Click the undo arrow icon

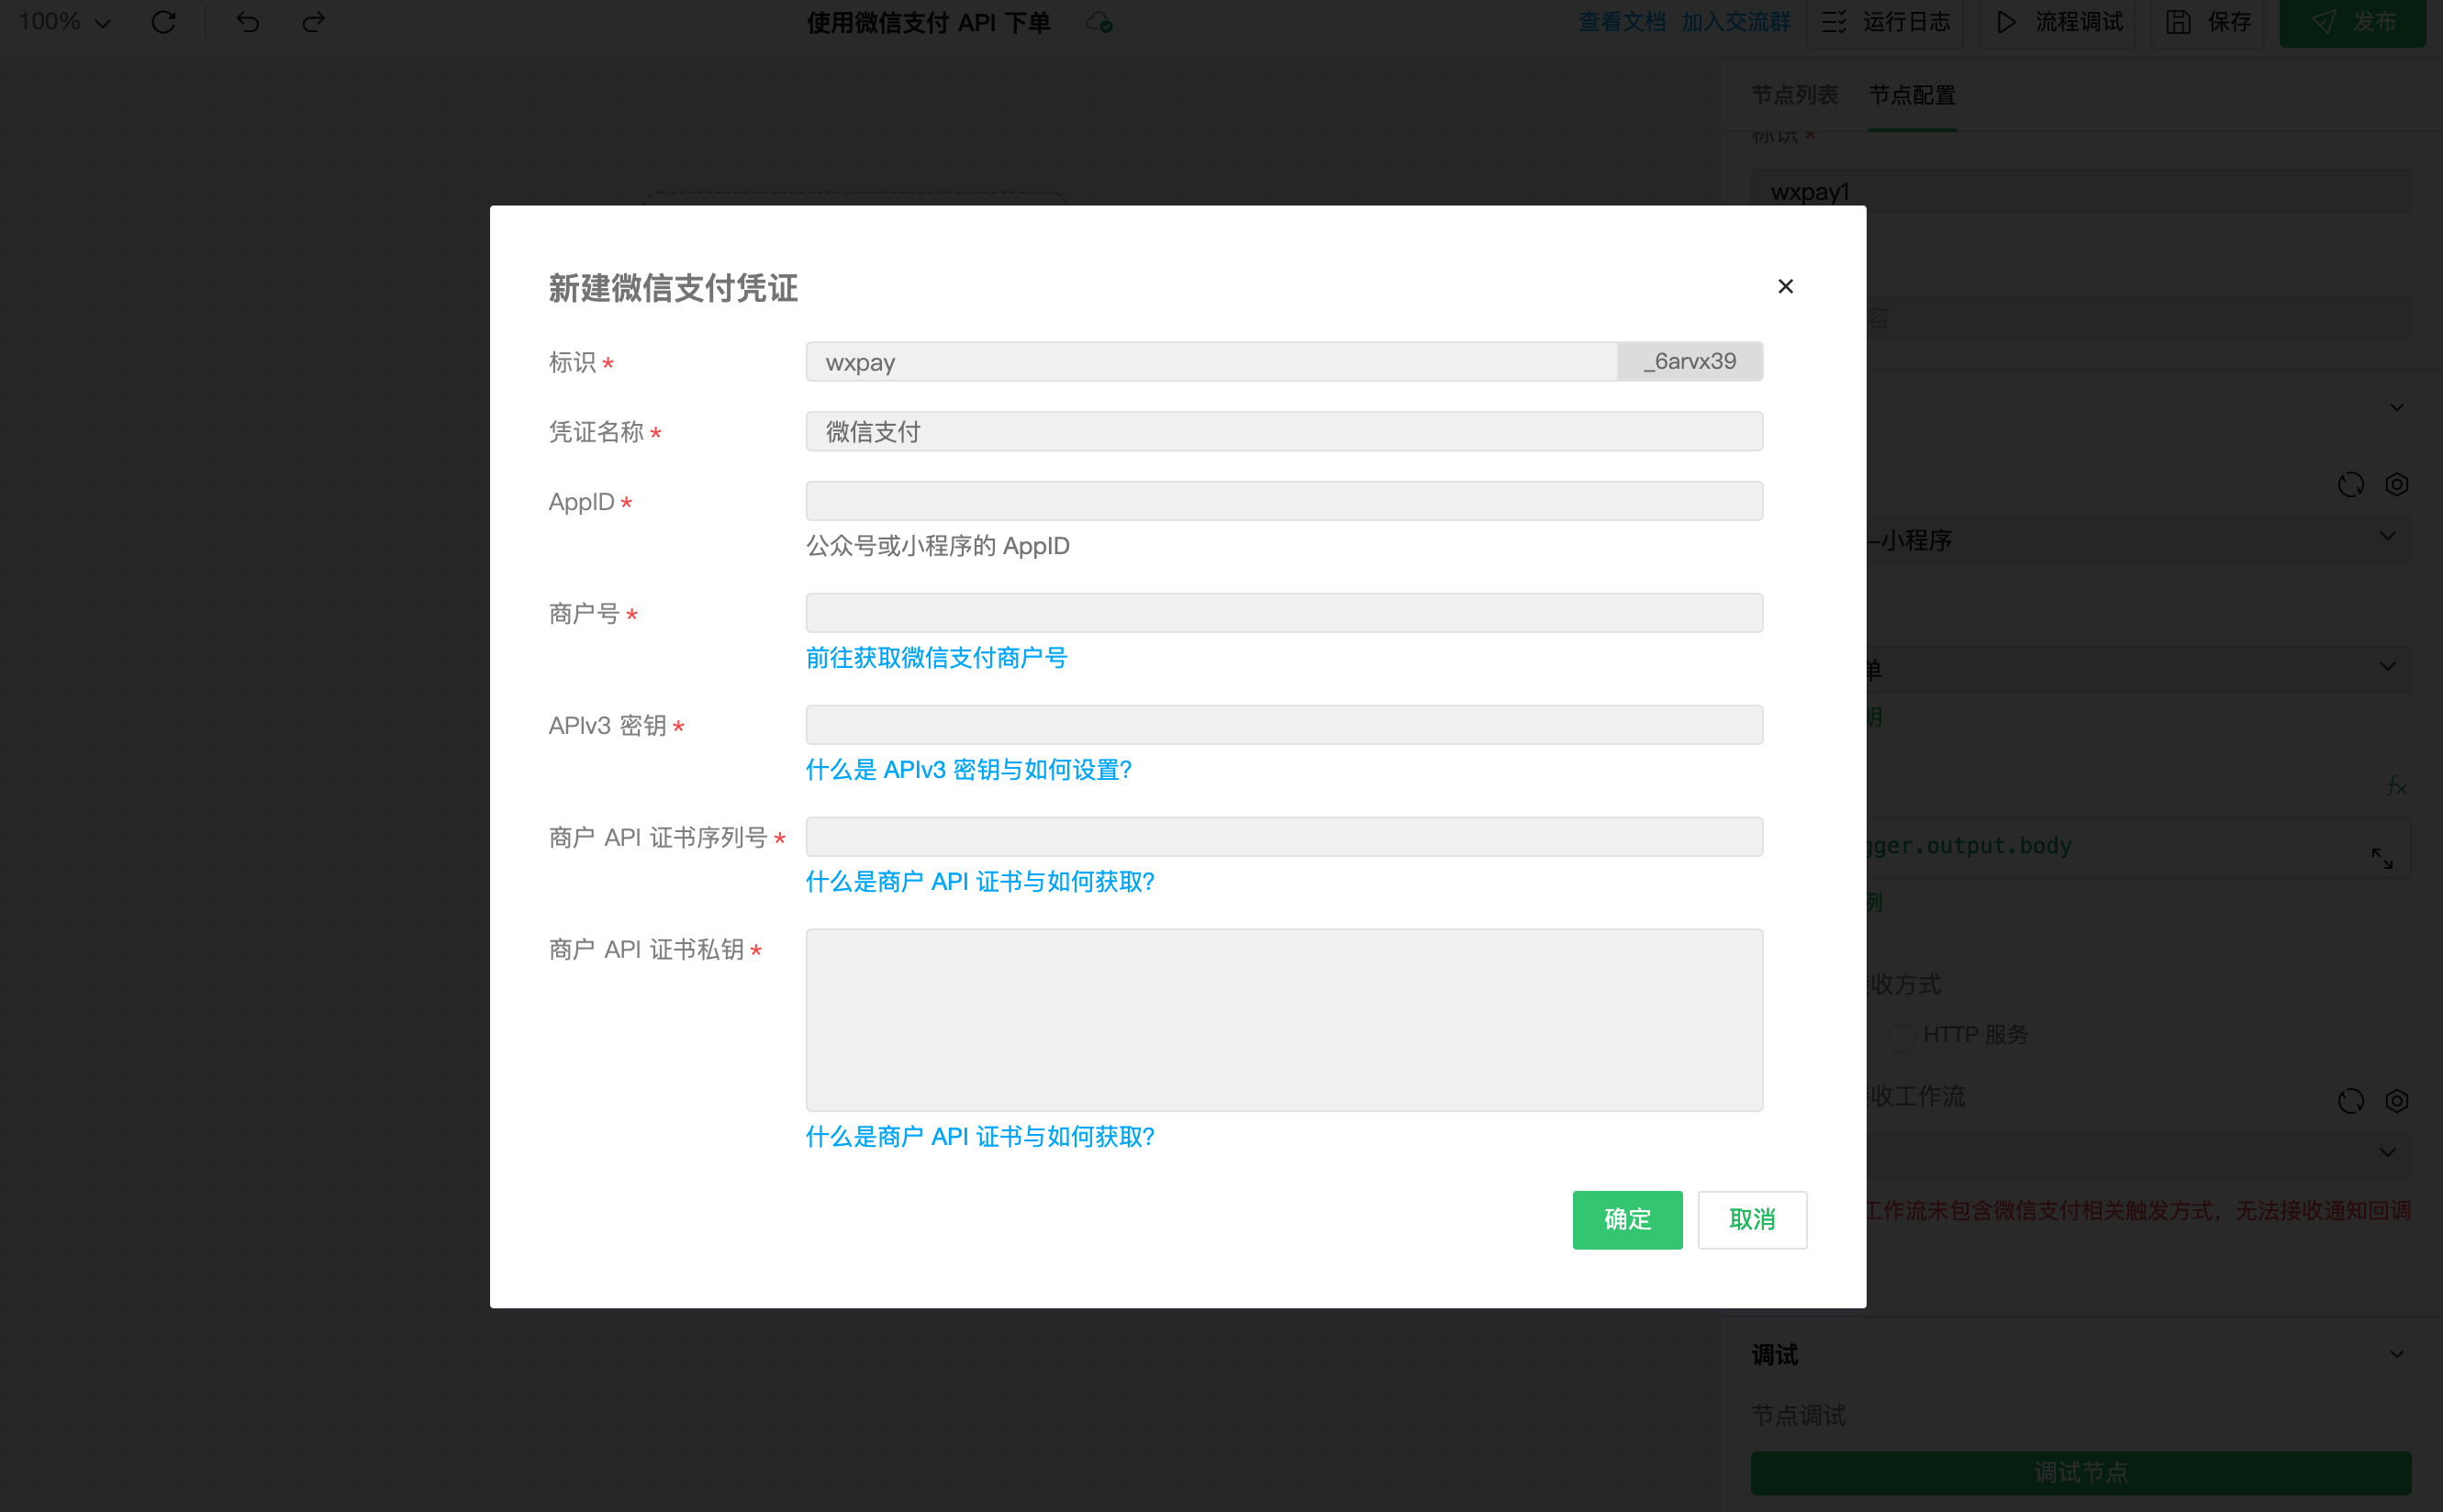pyautogui.click(x=248, y=22)
